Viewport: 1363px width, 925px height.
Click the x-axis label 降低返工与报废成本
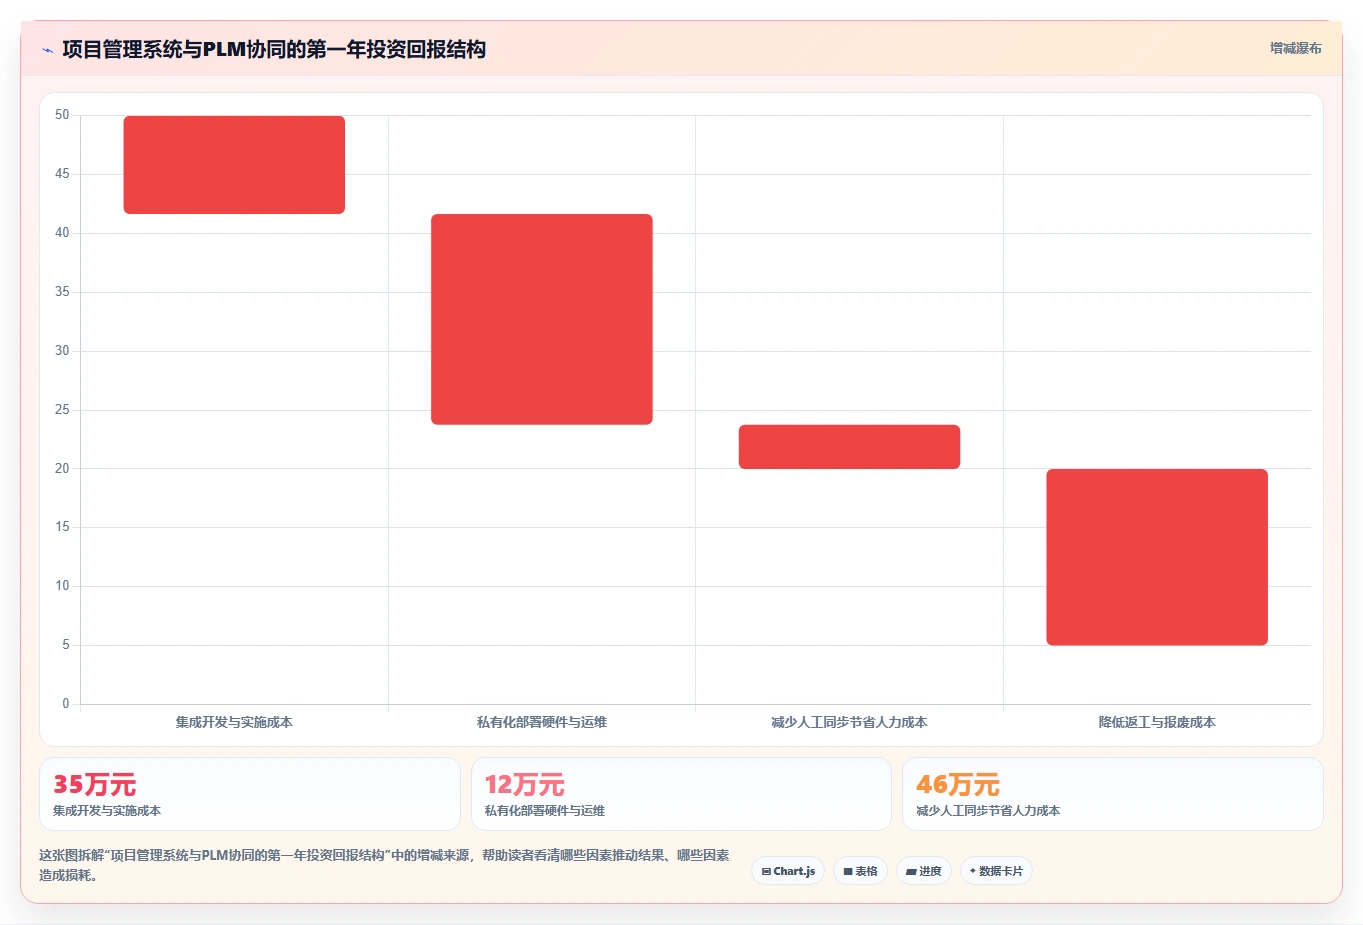1157,722
